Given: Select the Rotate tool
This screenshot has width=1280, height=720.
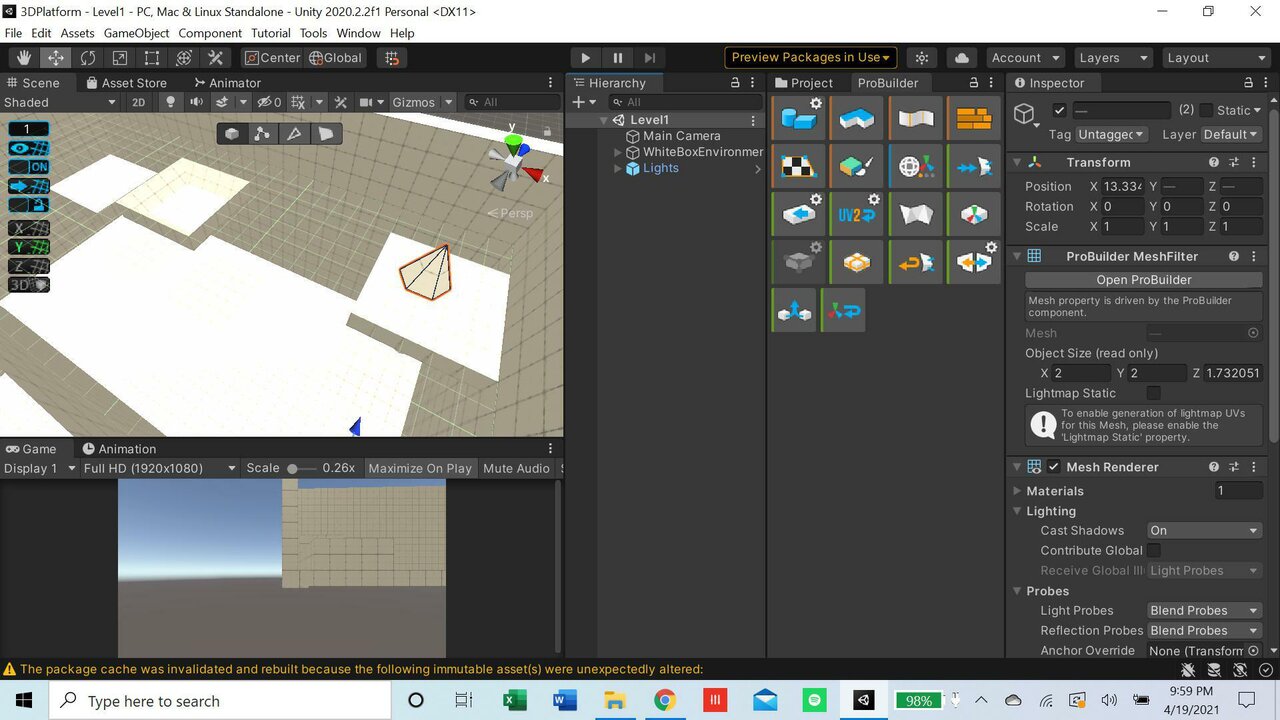Looking at the screenshot, I should click(x=88, y=58).
